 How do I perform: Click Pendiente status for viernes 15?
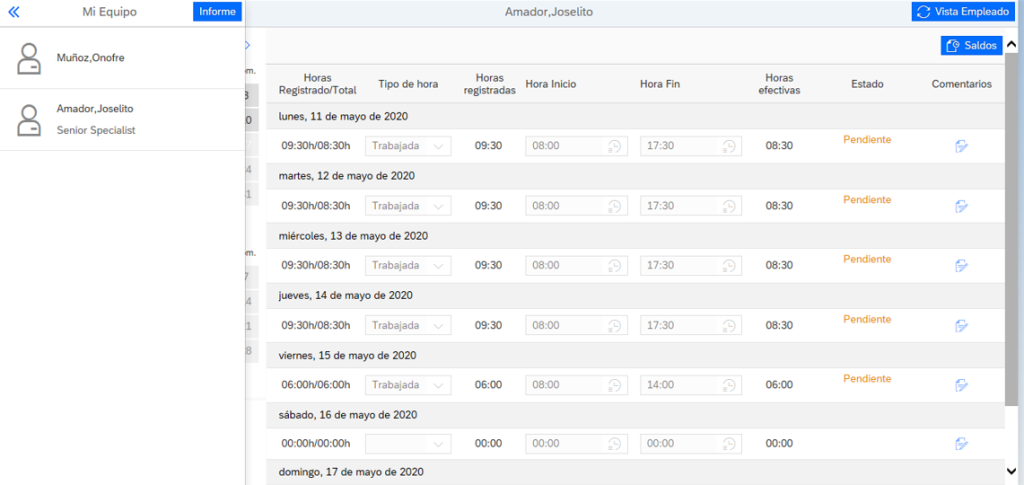tap(867, 379)
